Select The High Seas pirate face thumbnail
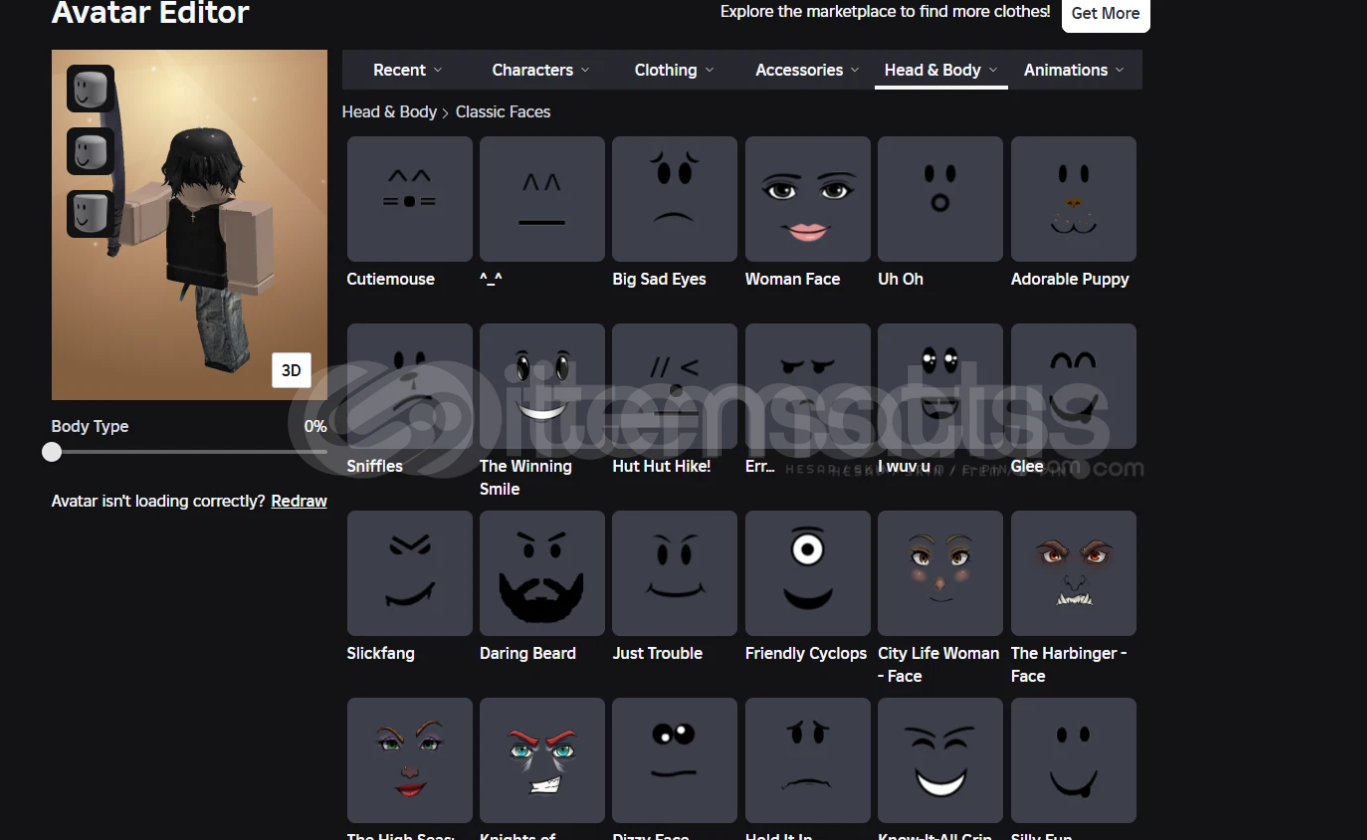The image size is (1367, 840). pos(410,760)
